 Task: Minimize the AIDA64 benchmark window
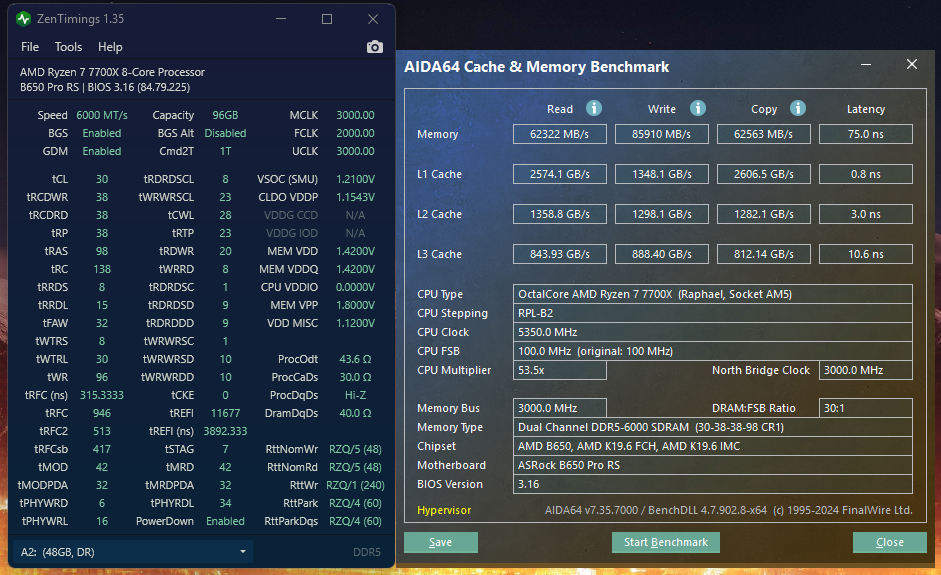(x=866, y=64)
